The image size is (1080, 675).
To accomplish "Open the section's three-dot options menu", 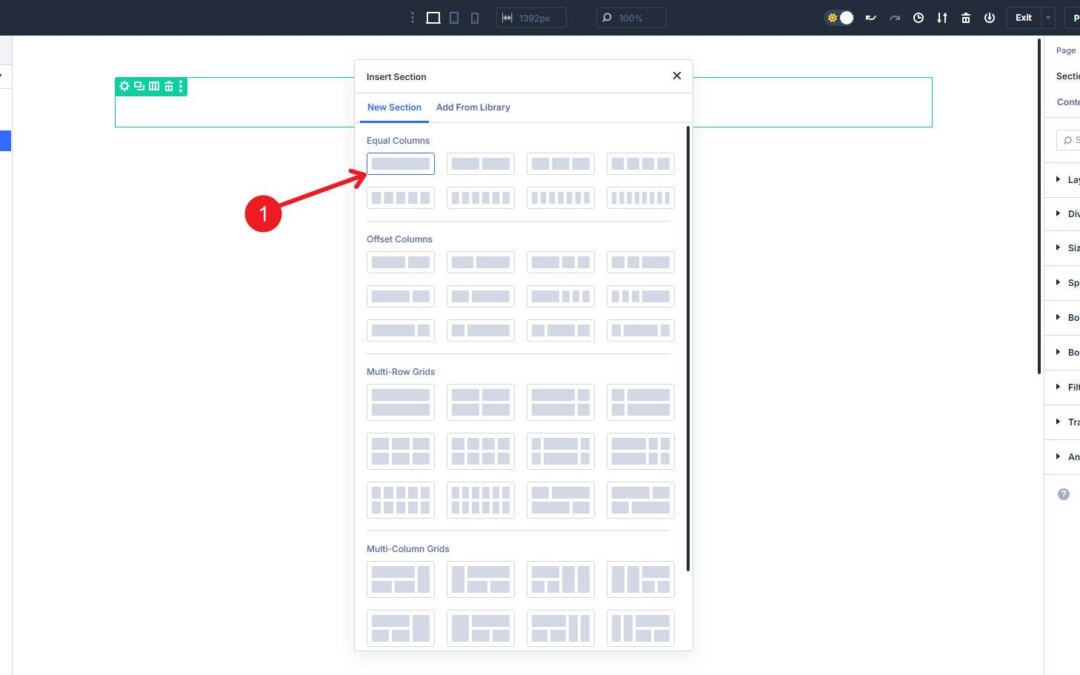I will pyautogui.click(x=180, y=86).
